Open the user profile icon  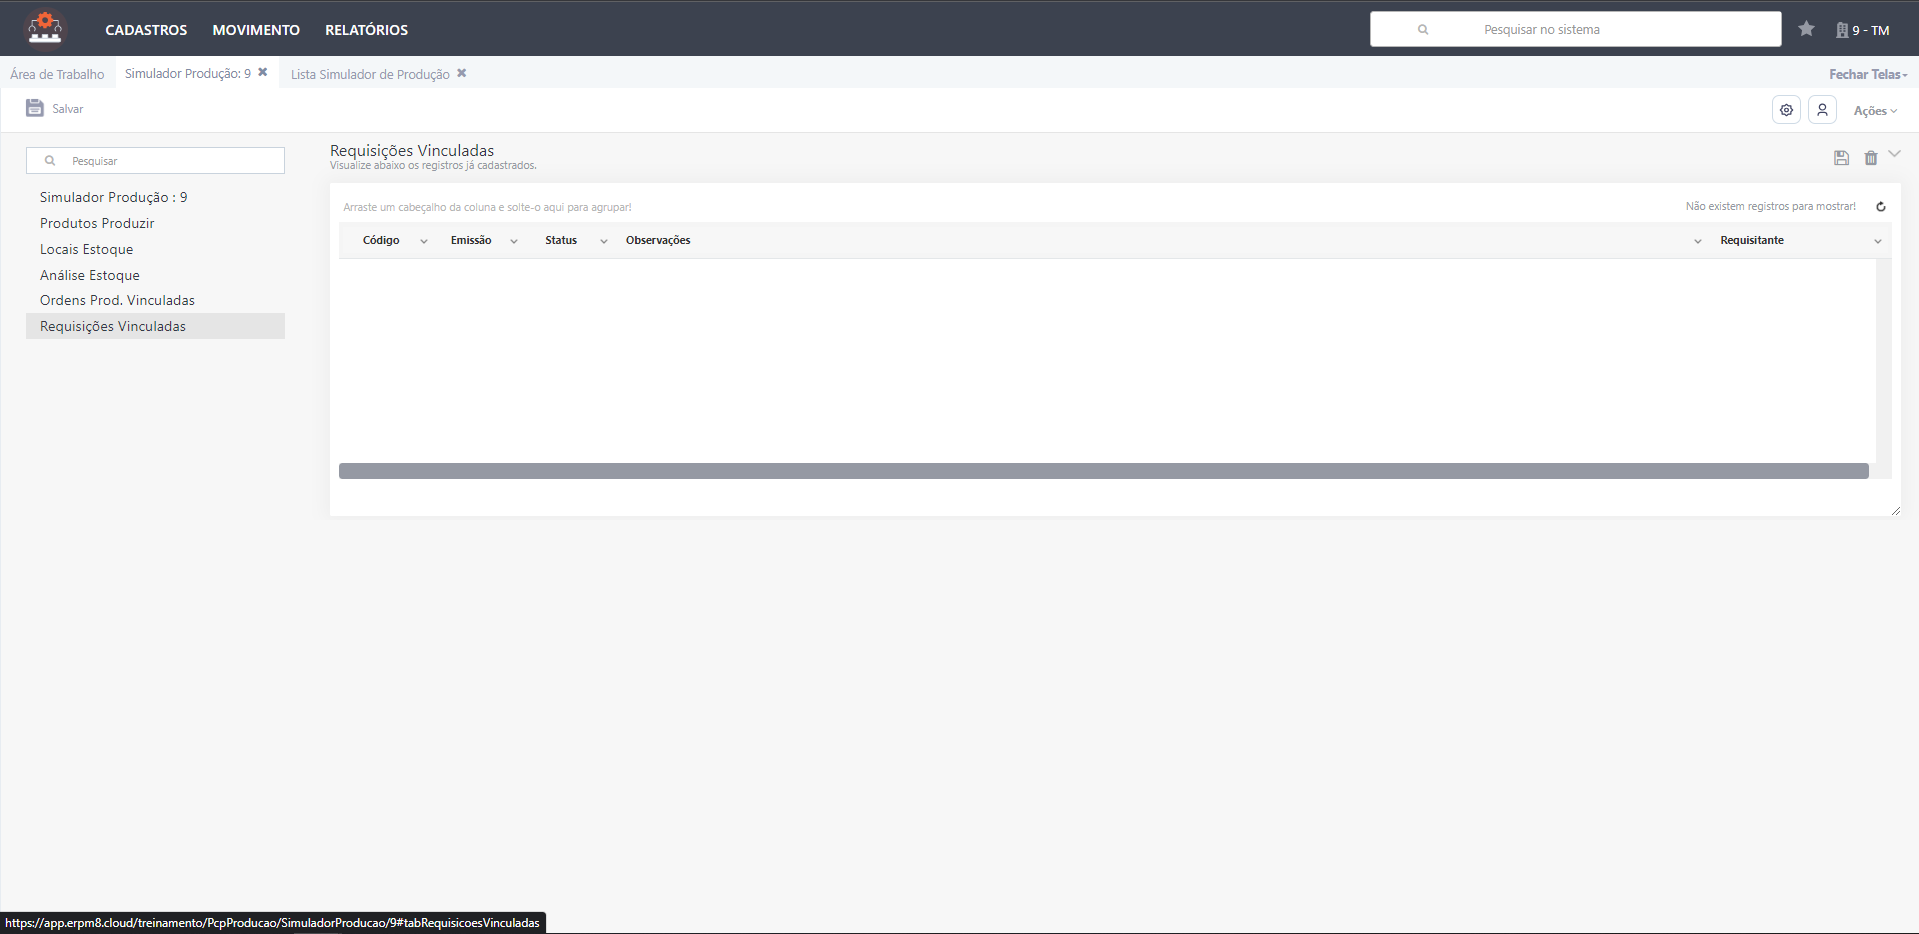click(x=1822, y=110)
